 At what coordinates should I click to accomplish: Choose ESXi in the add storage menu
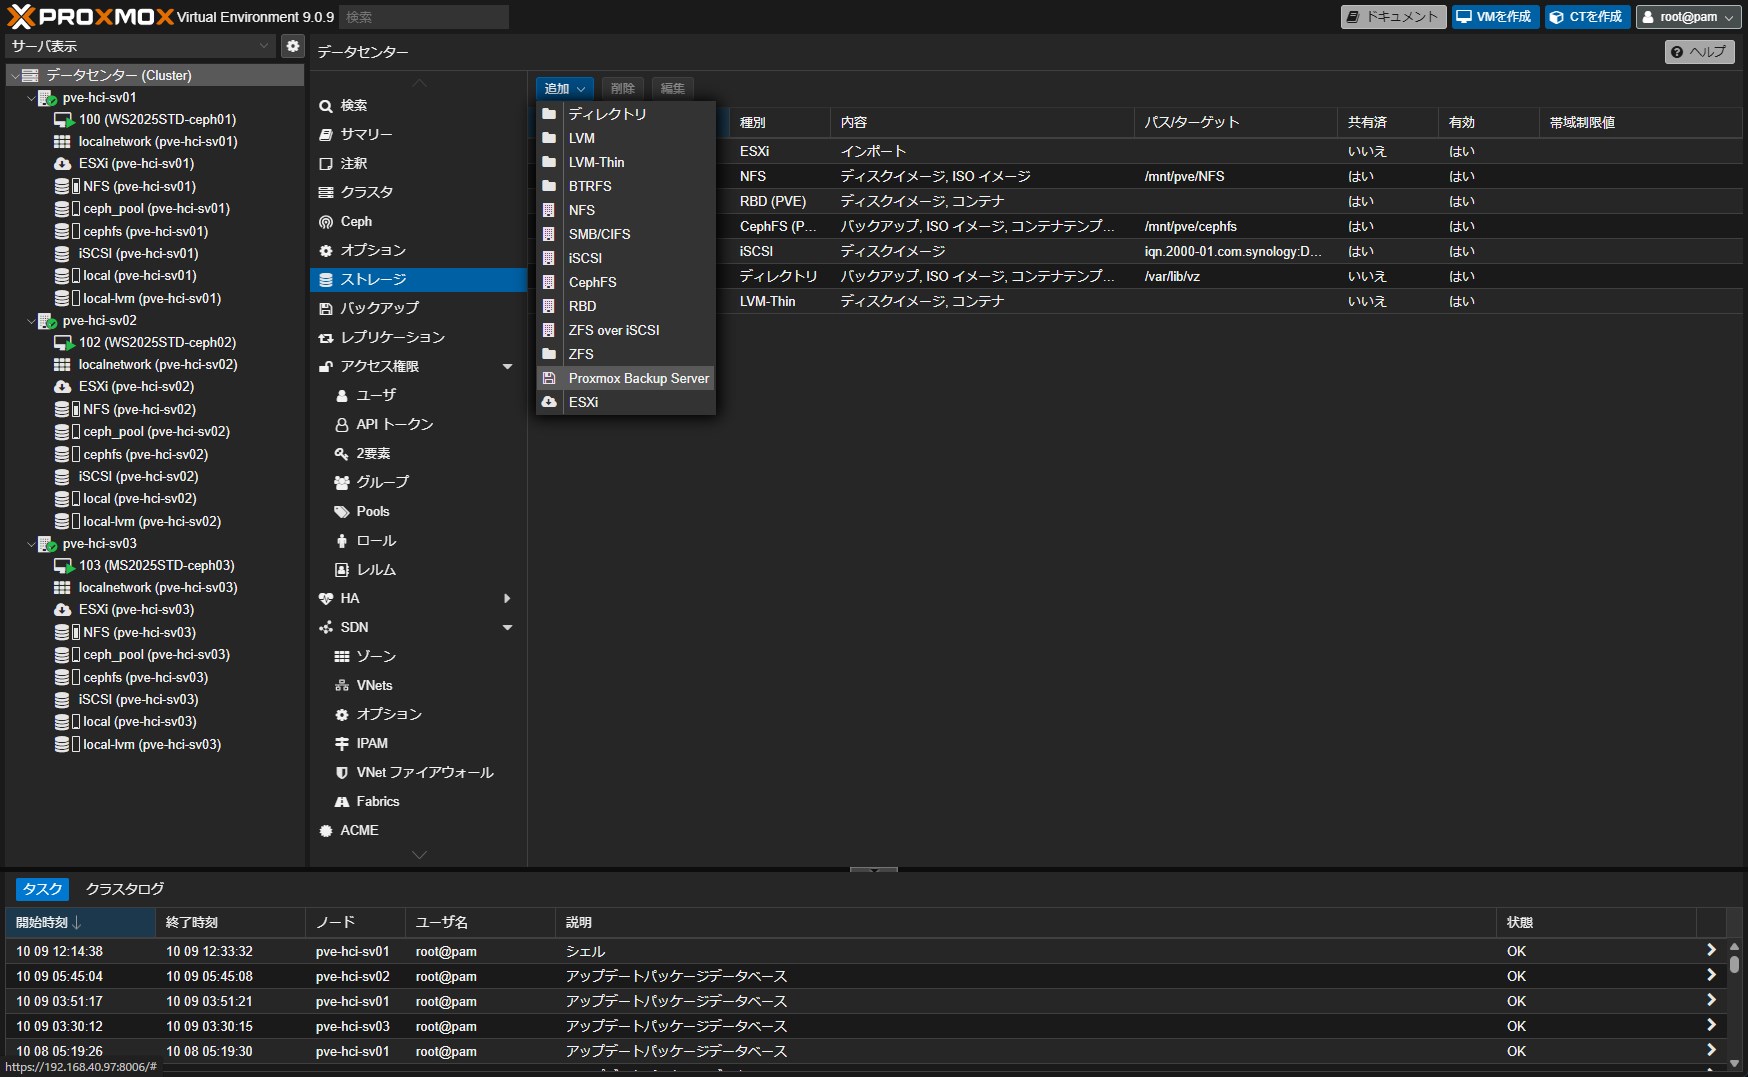(x=583, y=402)
